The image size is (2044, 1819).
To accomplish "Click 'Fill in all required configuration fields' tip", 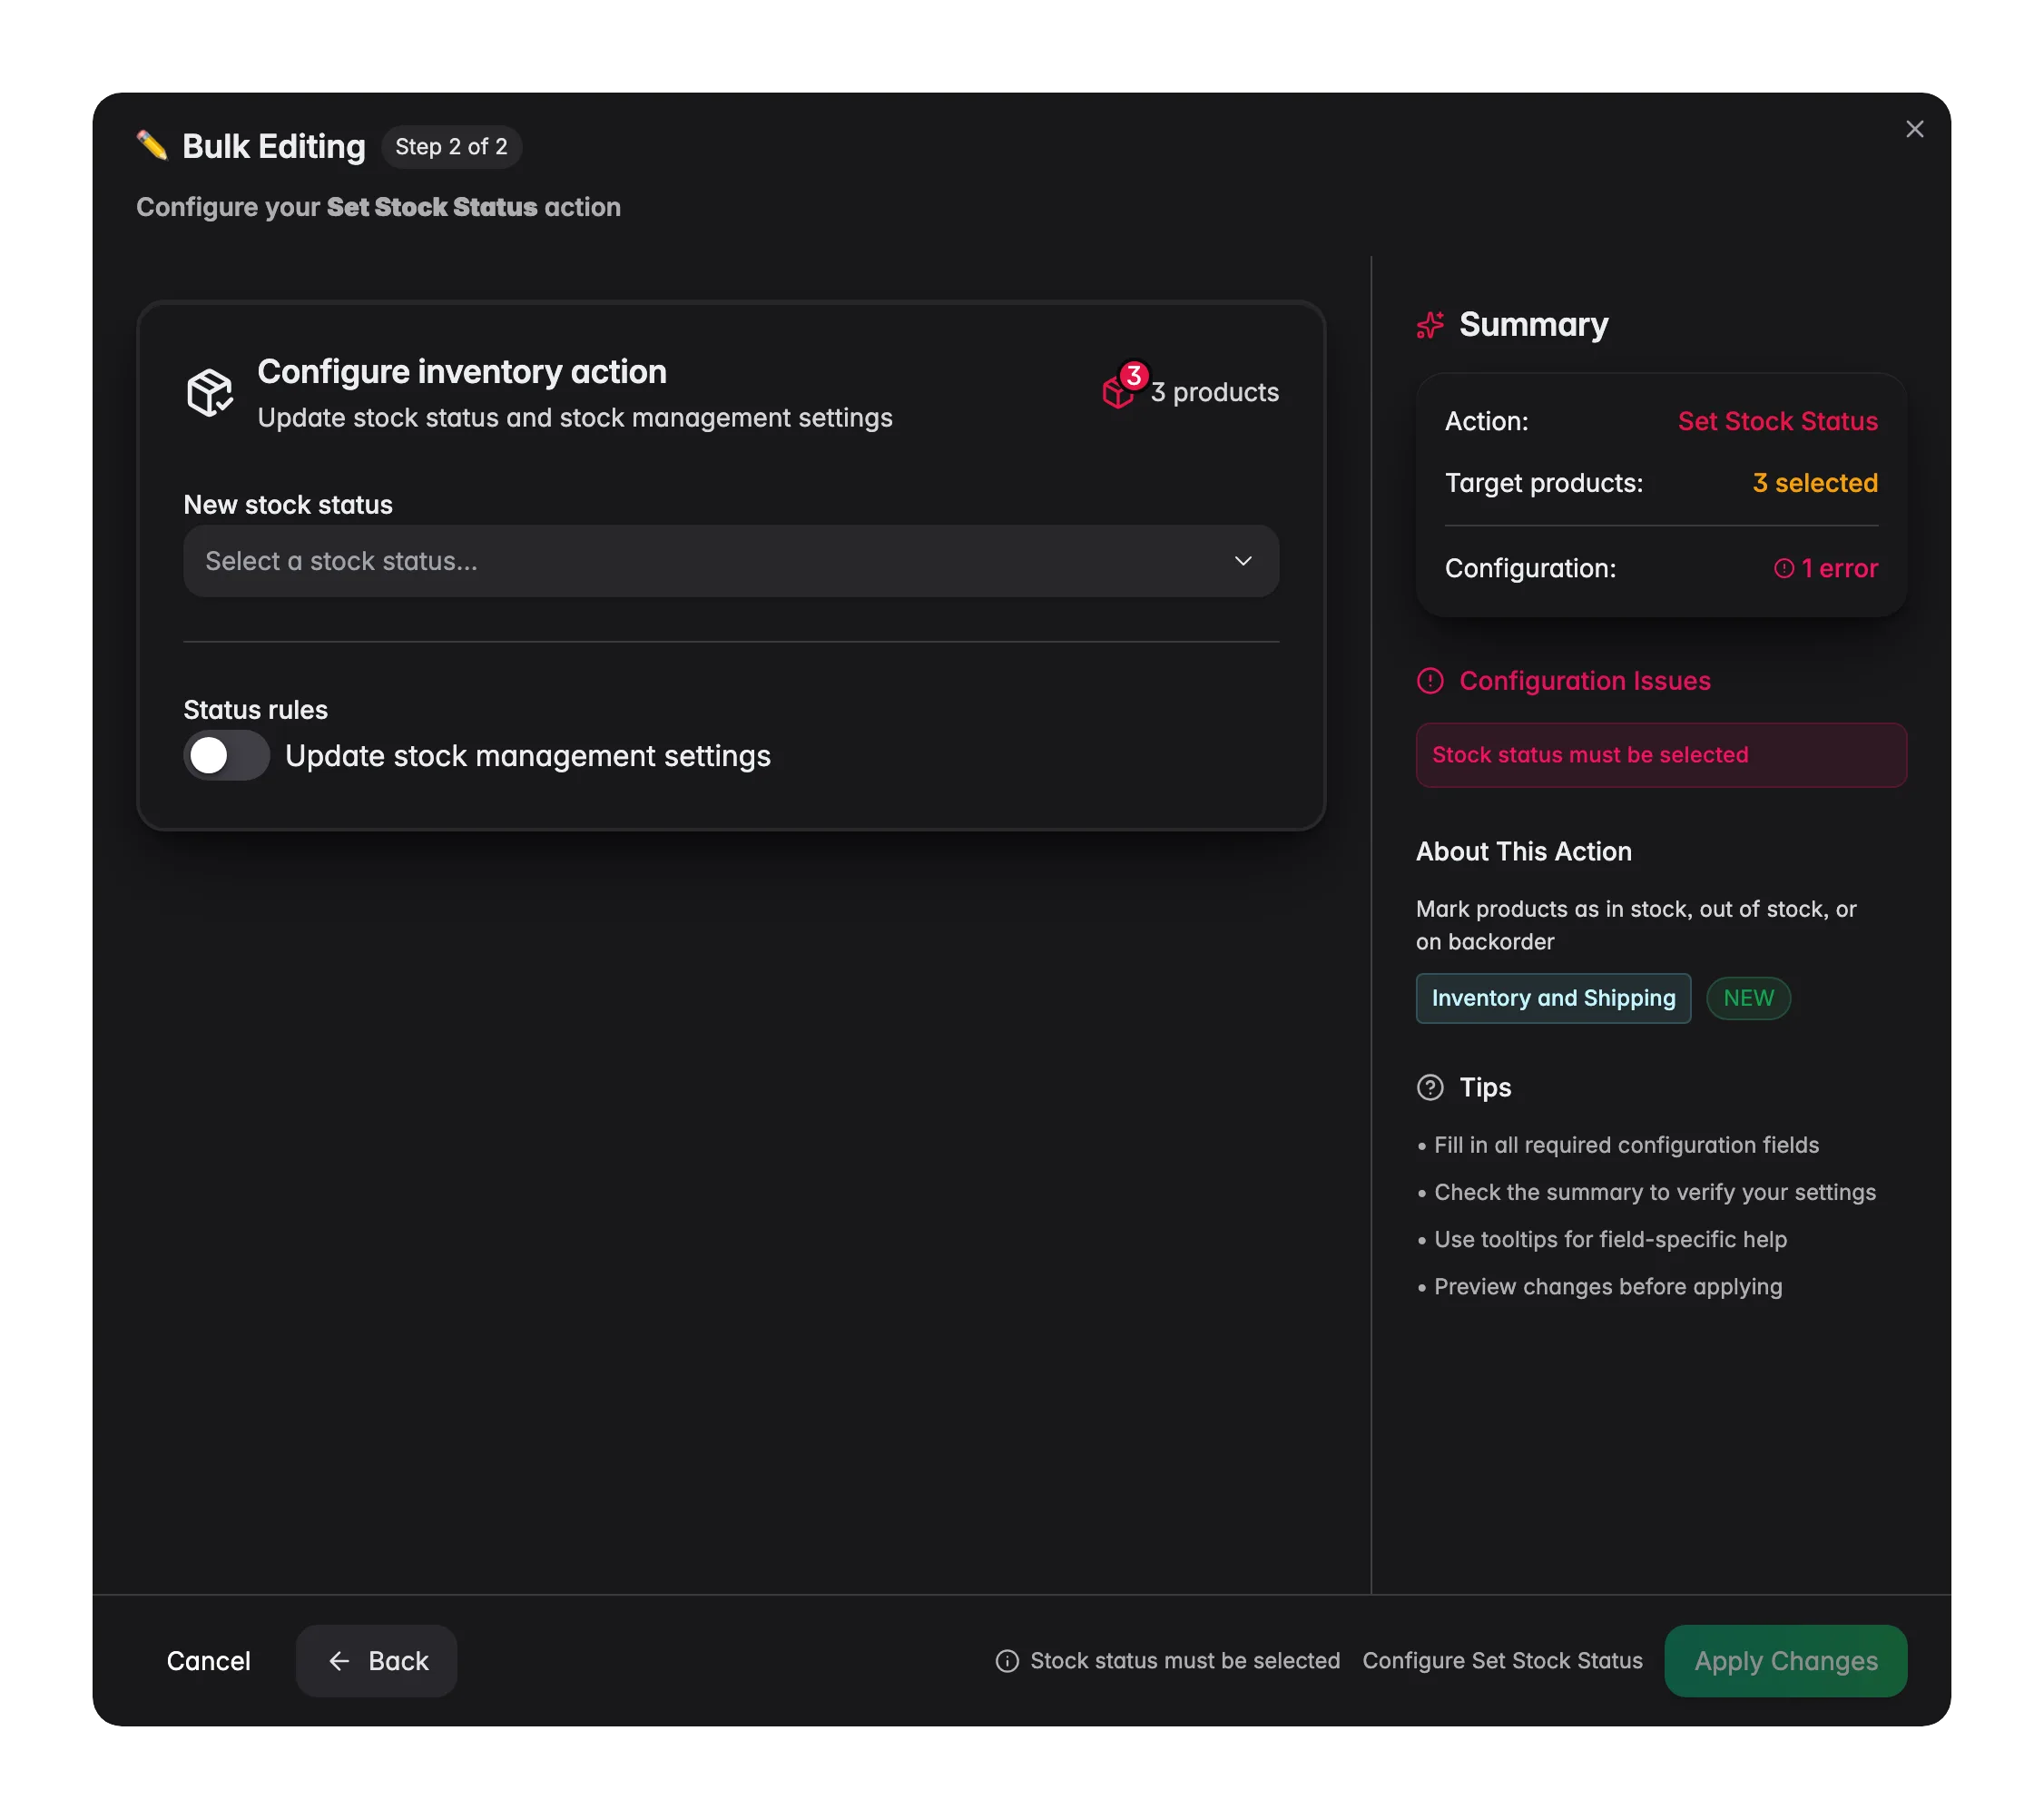I will click(x=1626, y=1146).
